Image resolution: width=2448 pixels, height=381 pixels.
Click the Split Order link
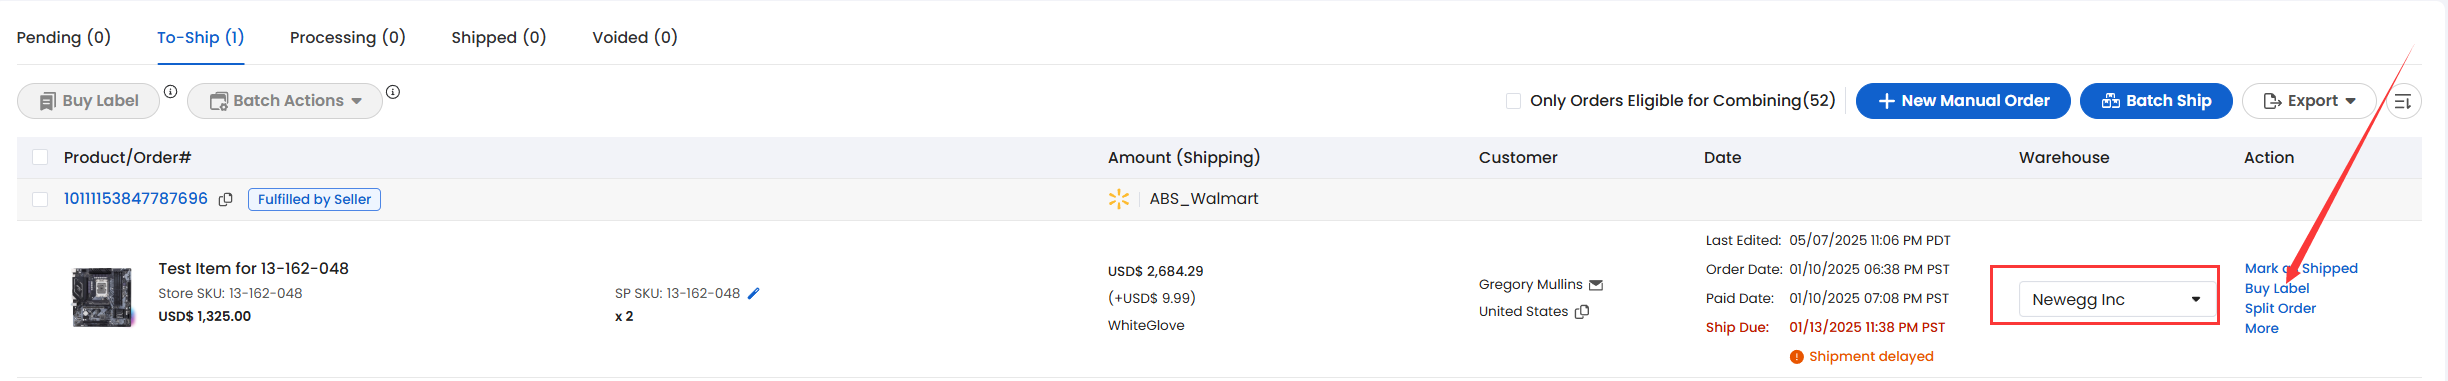point(2280,309)
